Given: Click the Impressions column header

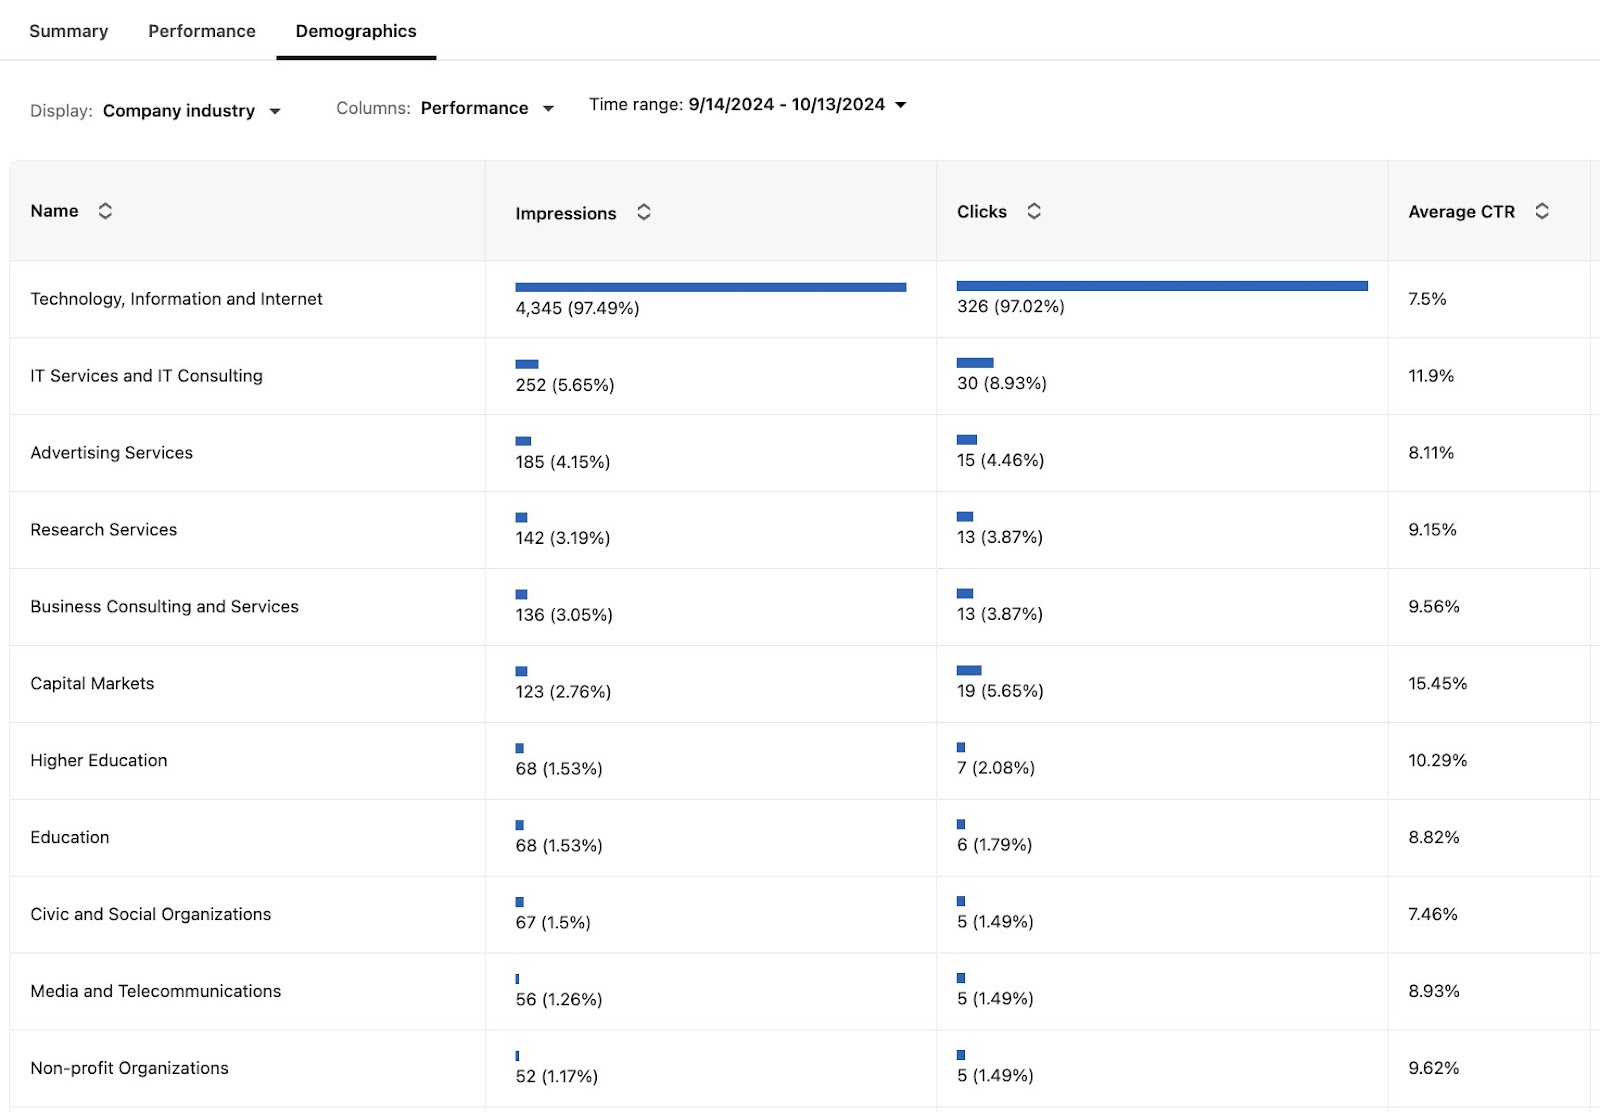Looking at the screenshot, I should pos(566,213).
